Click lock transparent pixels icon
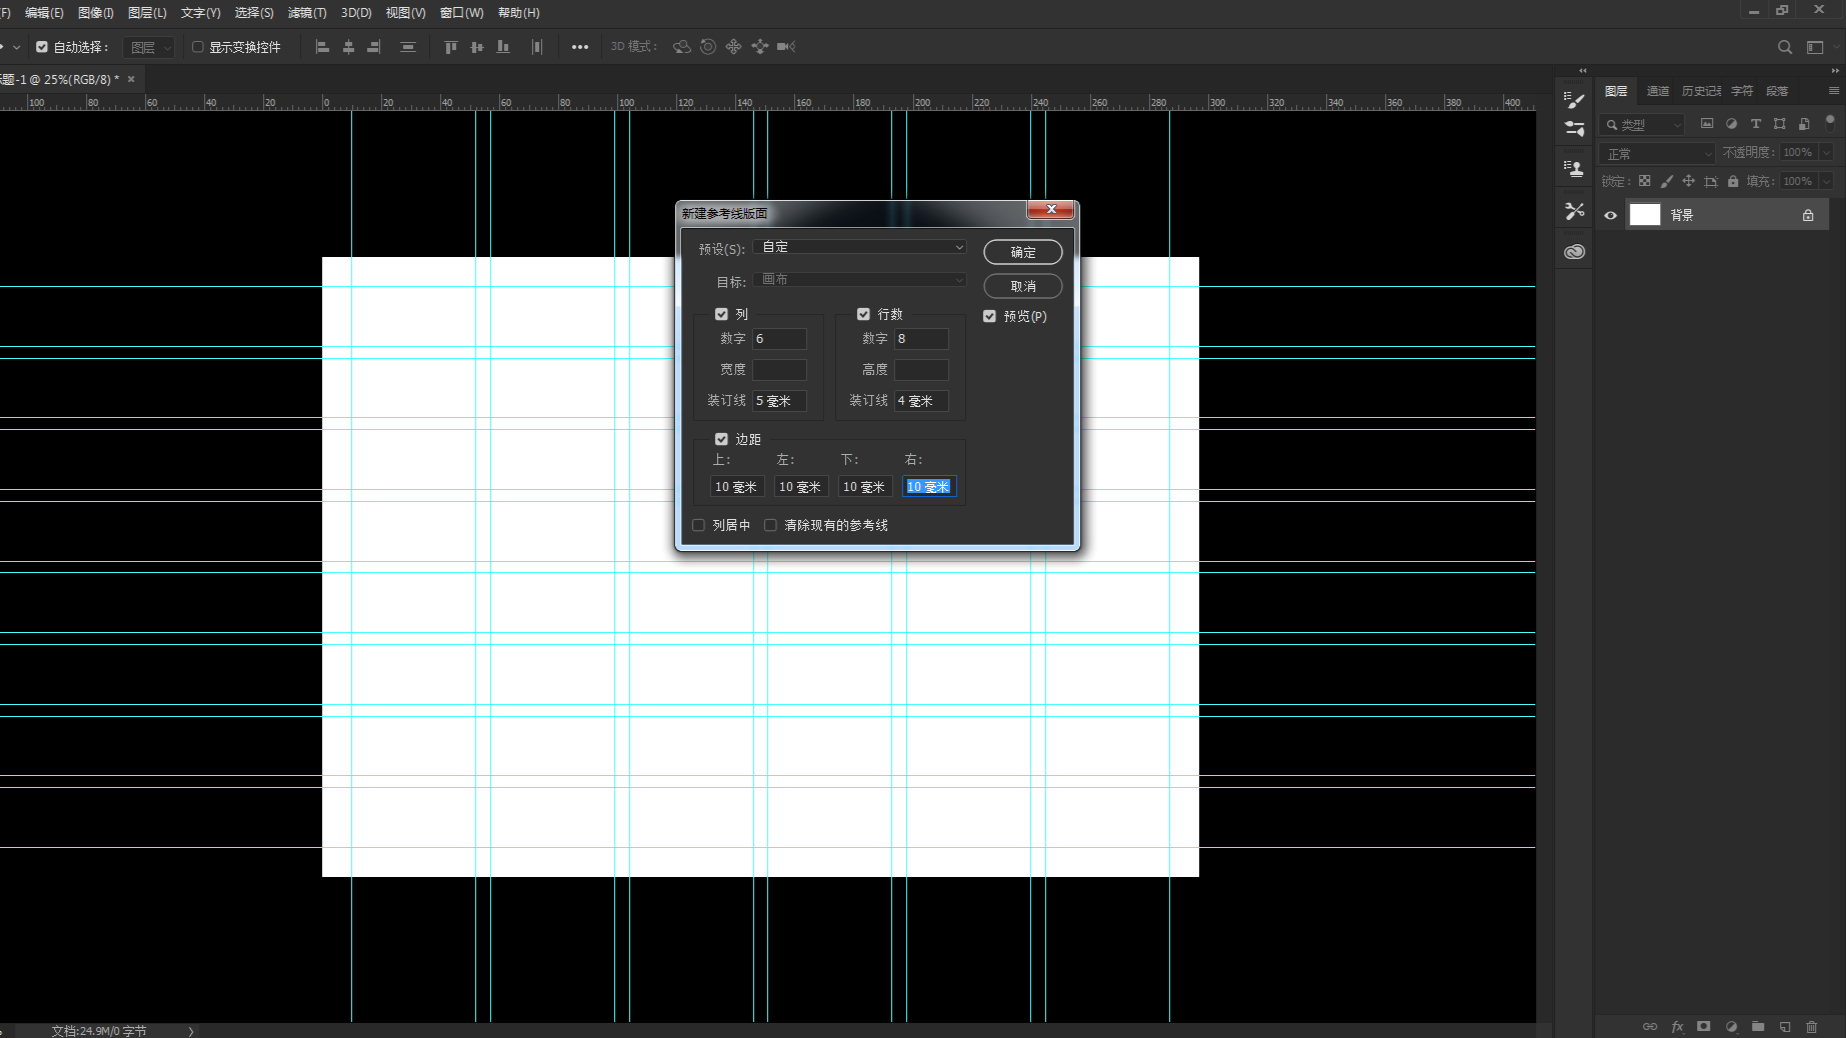This screenshot has width=1846, height=1038. coord(1644,181)
